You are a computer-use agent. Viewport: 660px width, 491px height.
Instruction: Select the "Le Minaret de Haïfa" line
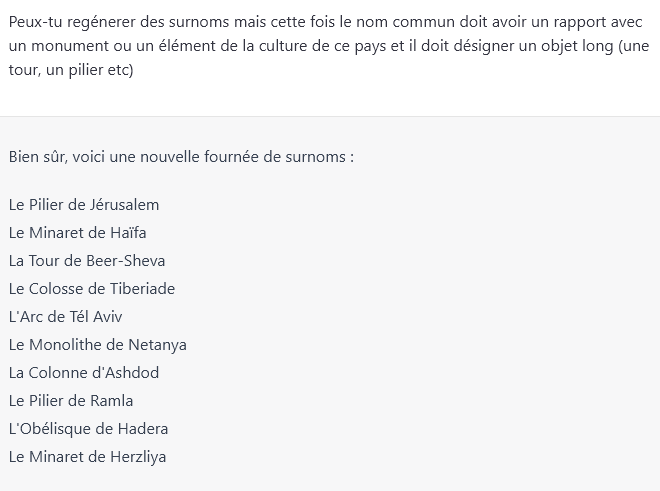(x=78, y=233)
